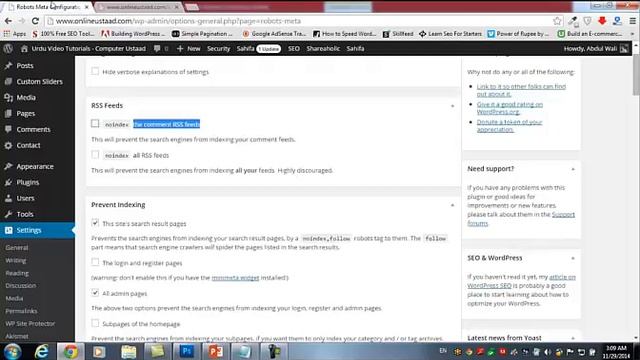The height and width of the screenshot is (360, 640).
Task: Switch to Chrome in taskbar
Action: tap(70, 351)
